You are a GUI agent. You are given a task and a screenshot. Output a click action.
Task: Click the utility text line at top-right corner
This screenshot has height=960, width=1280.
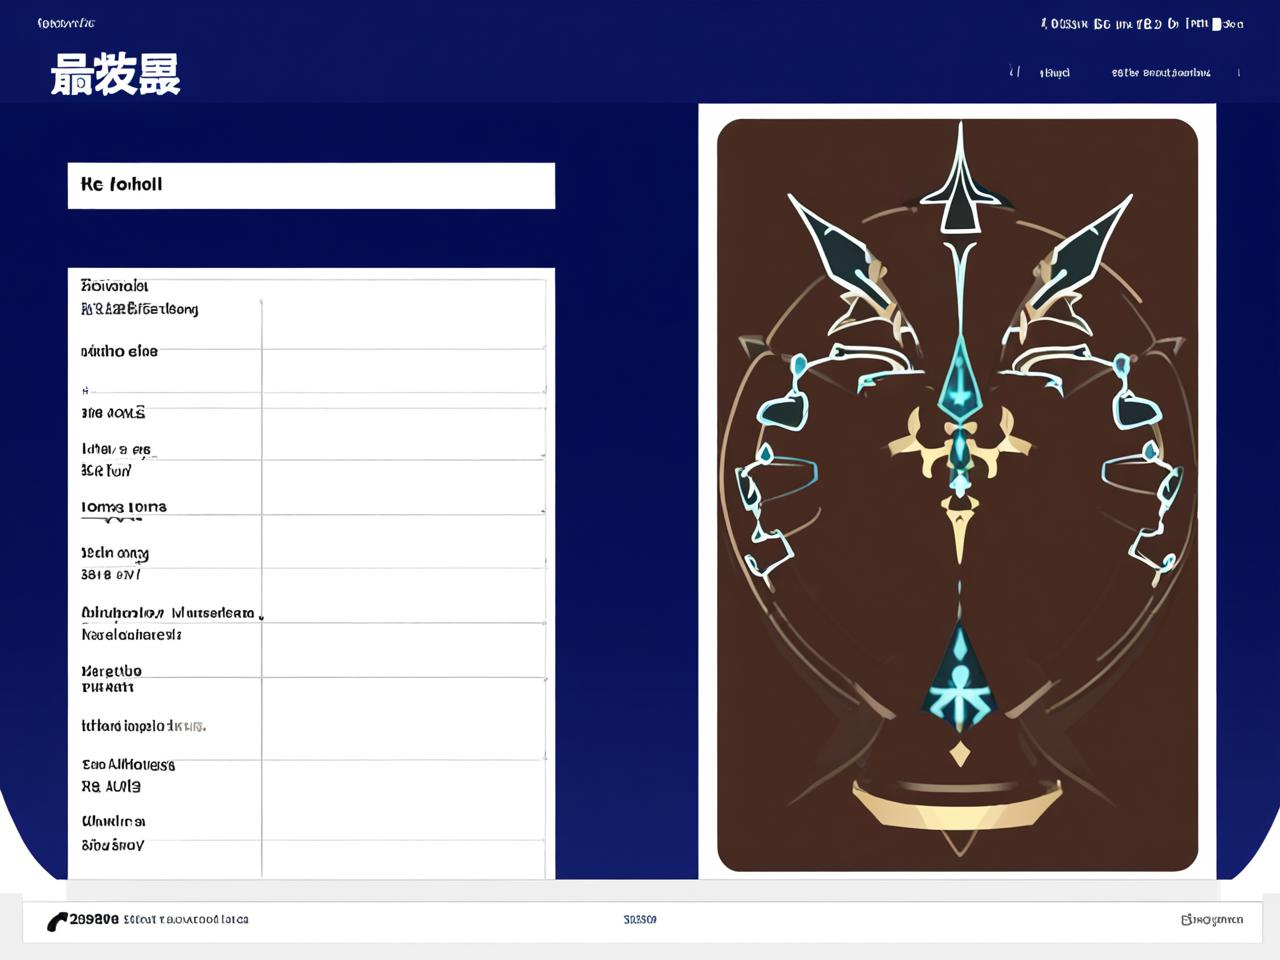1141,24
